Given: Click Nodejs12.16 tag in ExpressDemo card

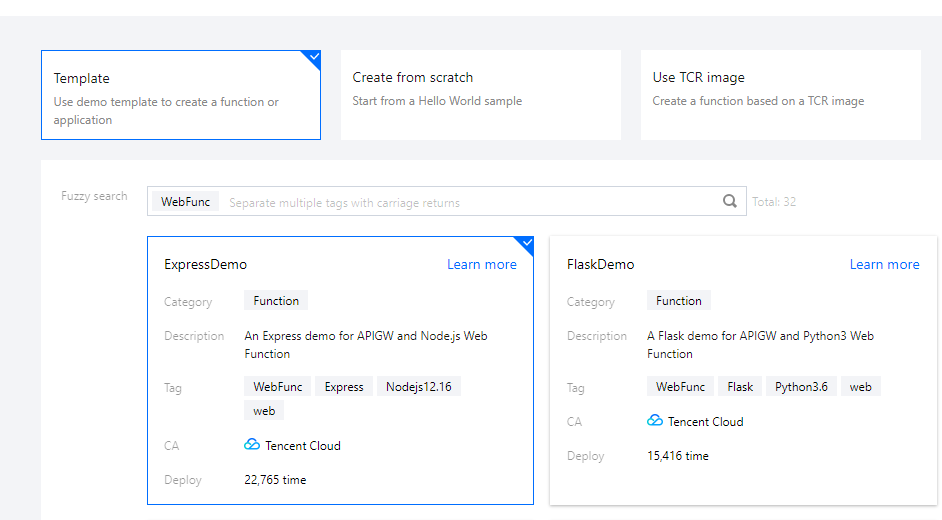Looking at the screenshot, I should pyautogui.click(x=418, y=387).
